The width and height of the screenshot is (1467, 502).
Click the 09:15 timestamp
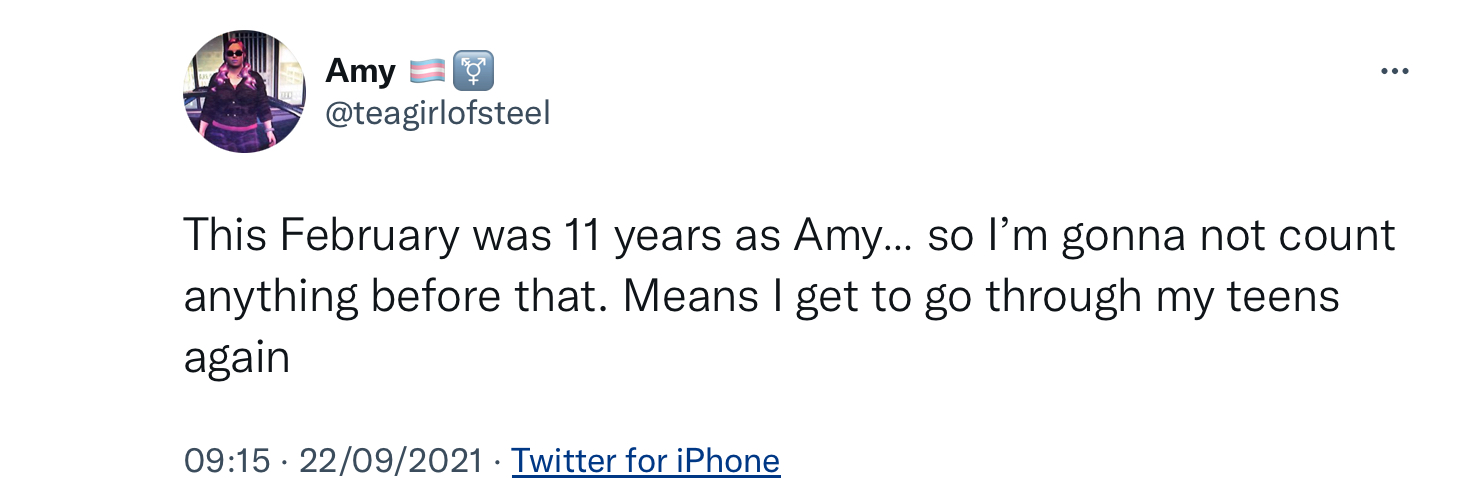(x=227, y=461)
